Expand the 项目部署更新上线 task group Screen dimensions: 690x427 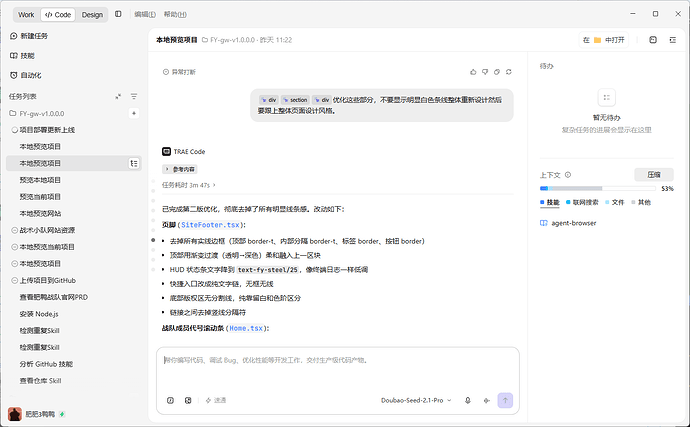click(43, 130)
